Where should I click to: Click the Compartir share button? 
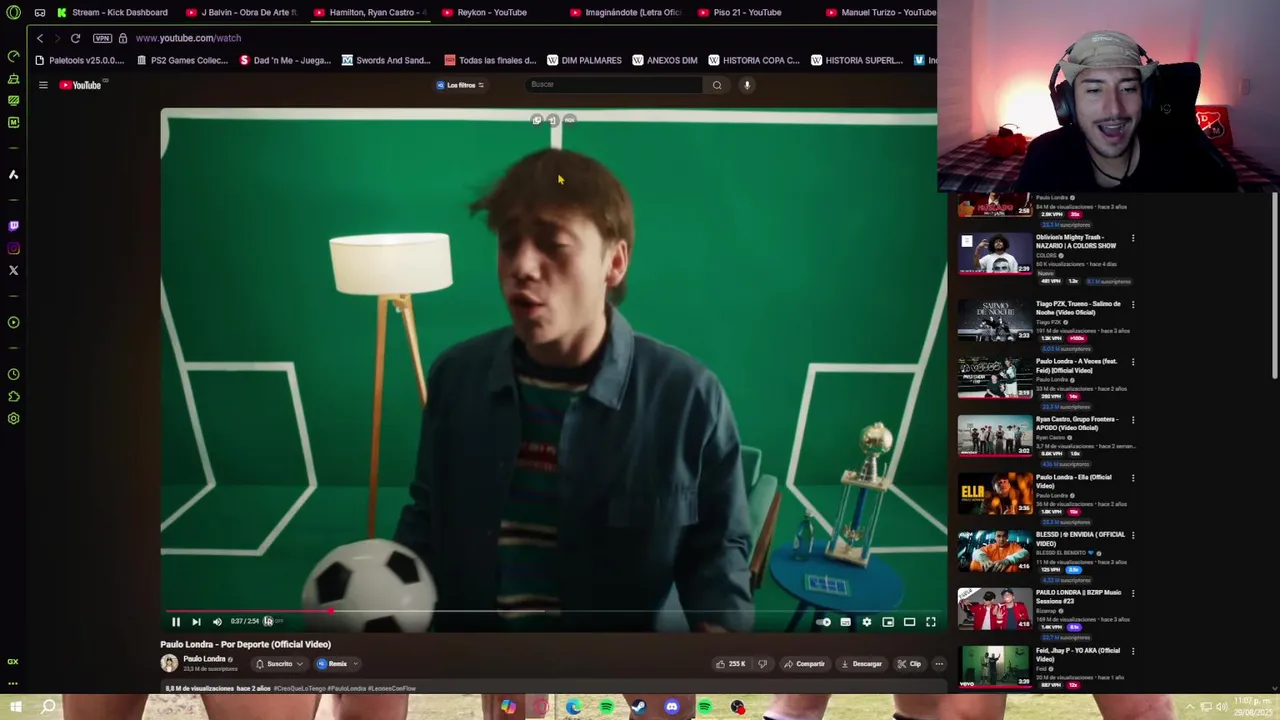(804, 664)
